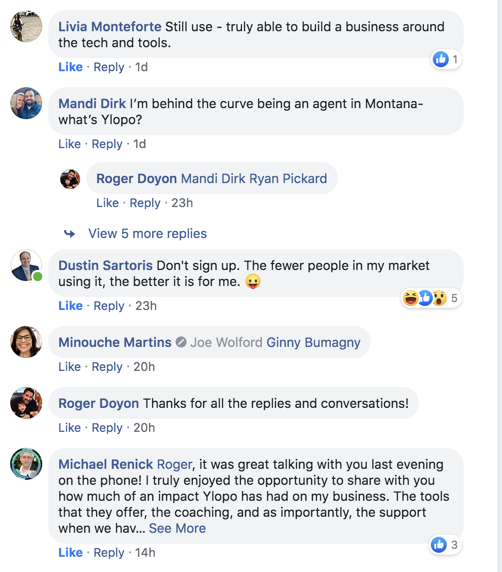Expand Michael Renick's comment with See More
This screenshot has height=572, width=502.
[177, 528]
